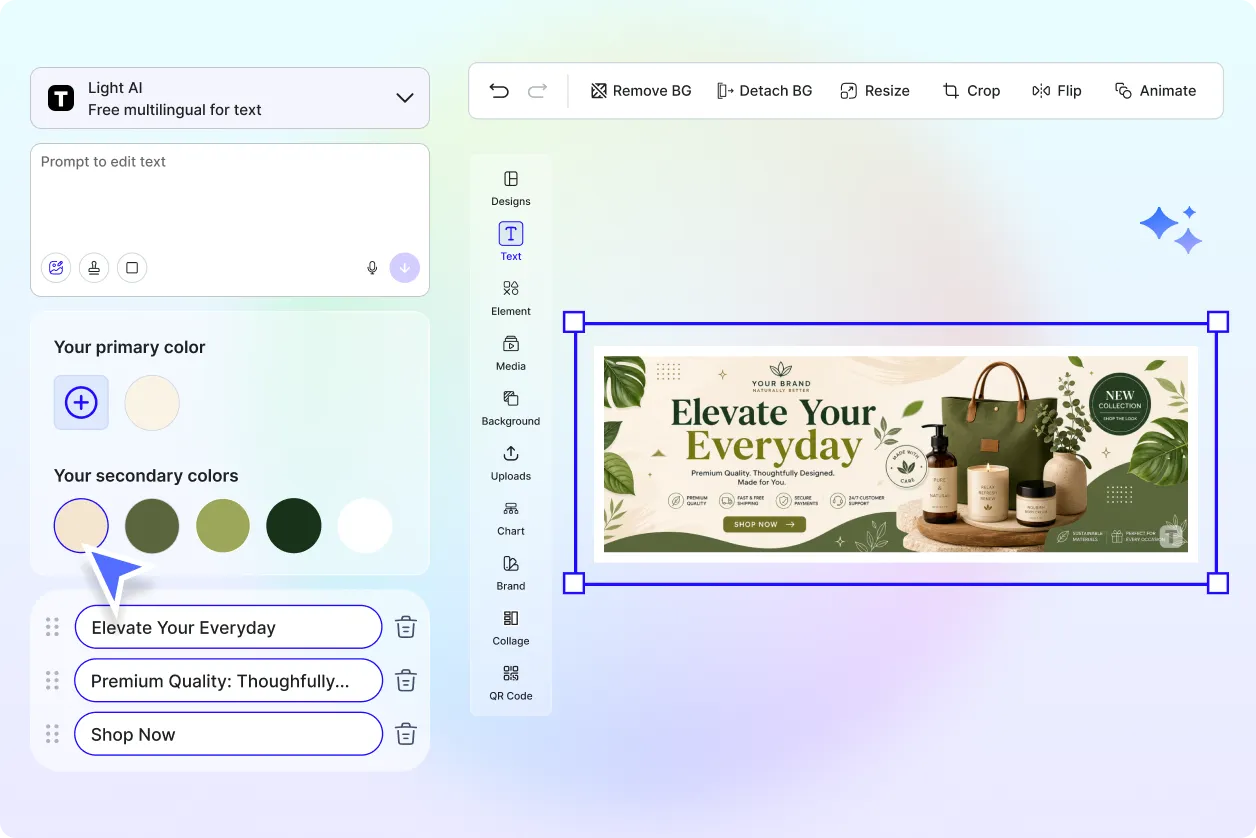Click drag handle beside Shop Now row
Screen dimensions: 1256x838
(x=52, y=733)
